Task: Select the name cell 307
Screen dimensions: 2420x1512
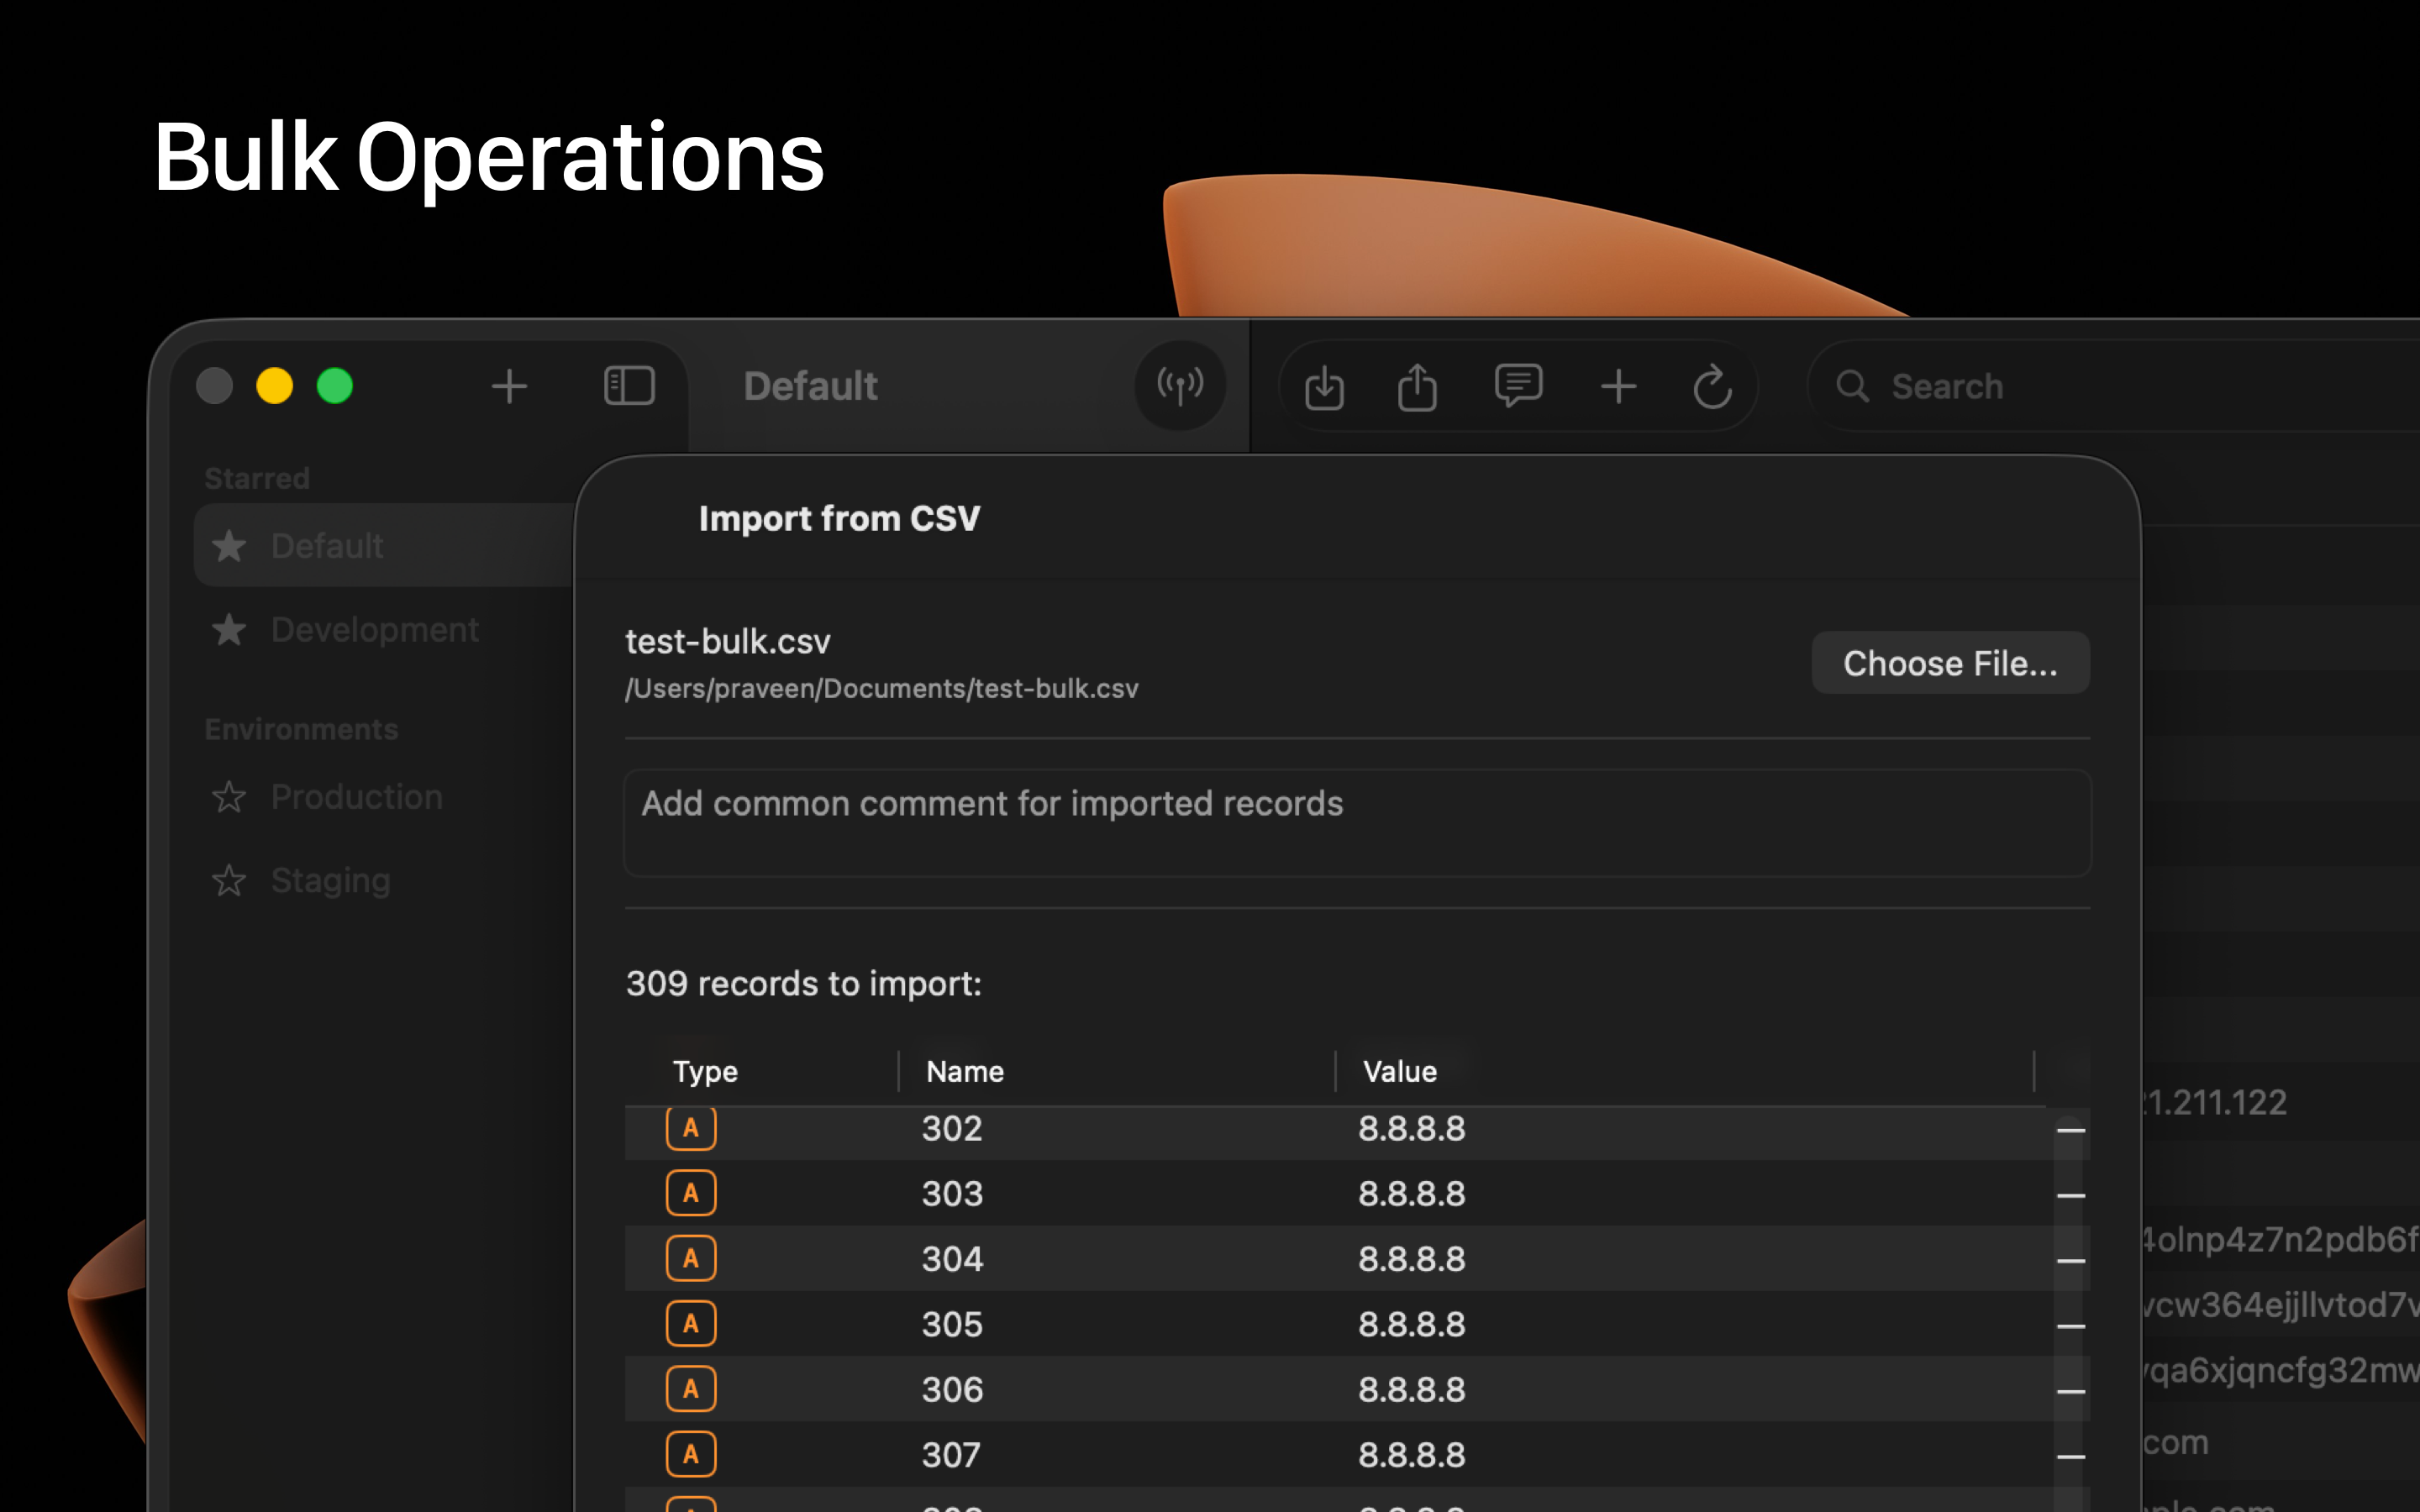Action: [x=951, y=1454]
